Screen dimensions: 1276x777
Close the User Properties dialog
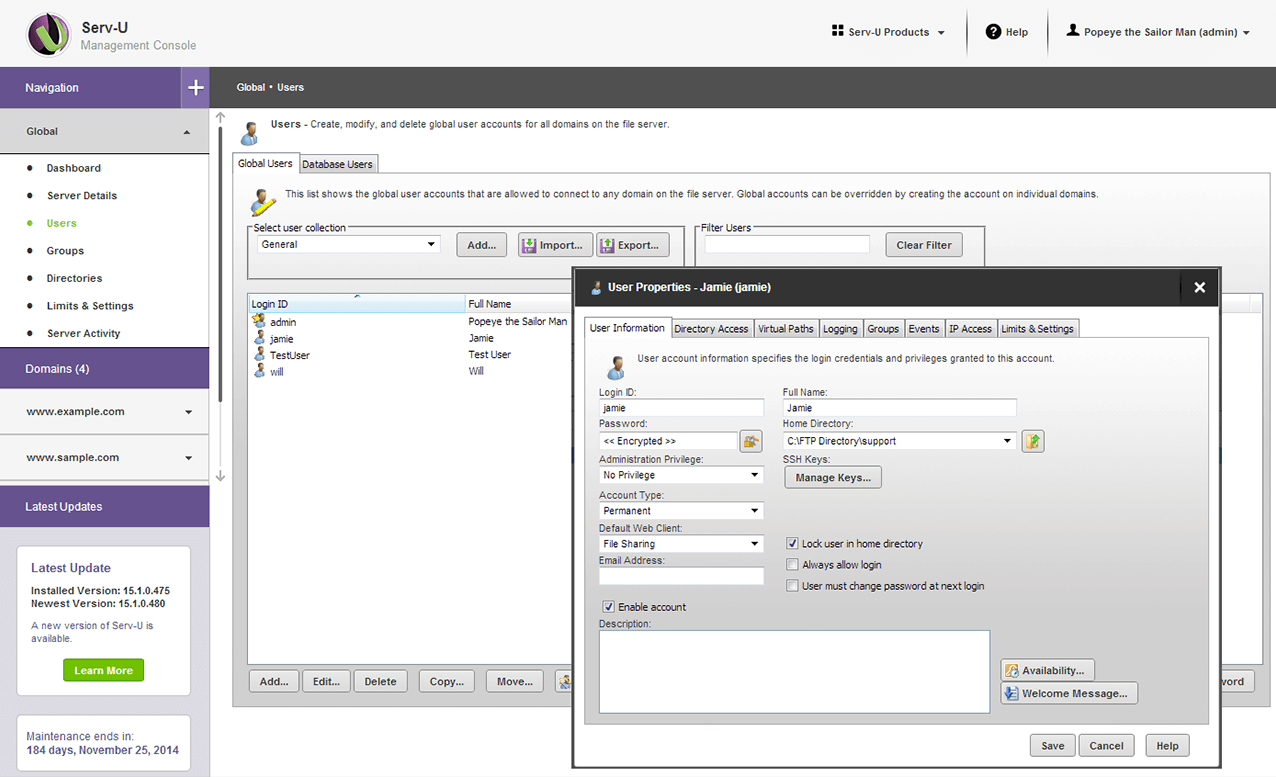coord(1199,287)
